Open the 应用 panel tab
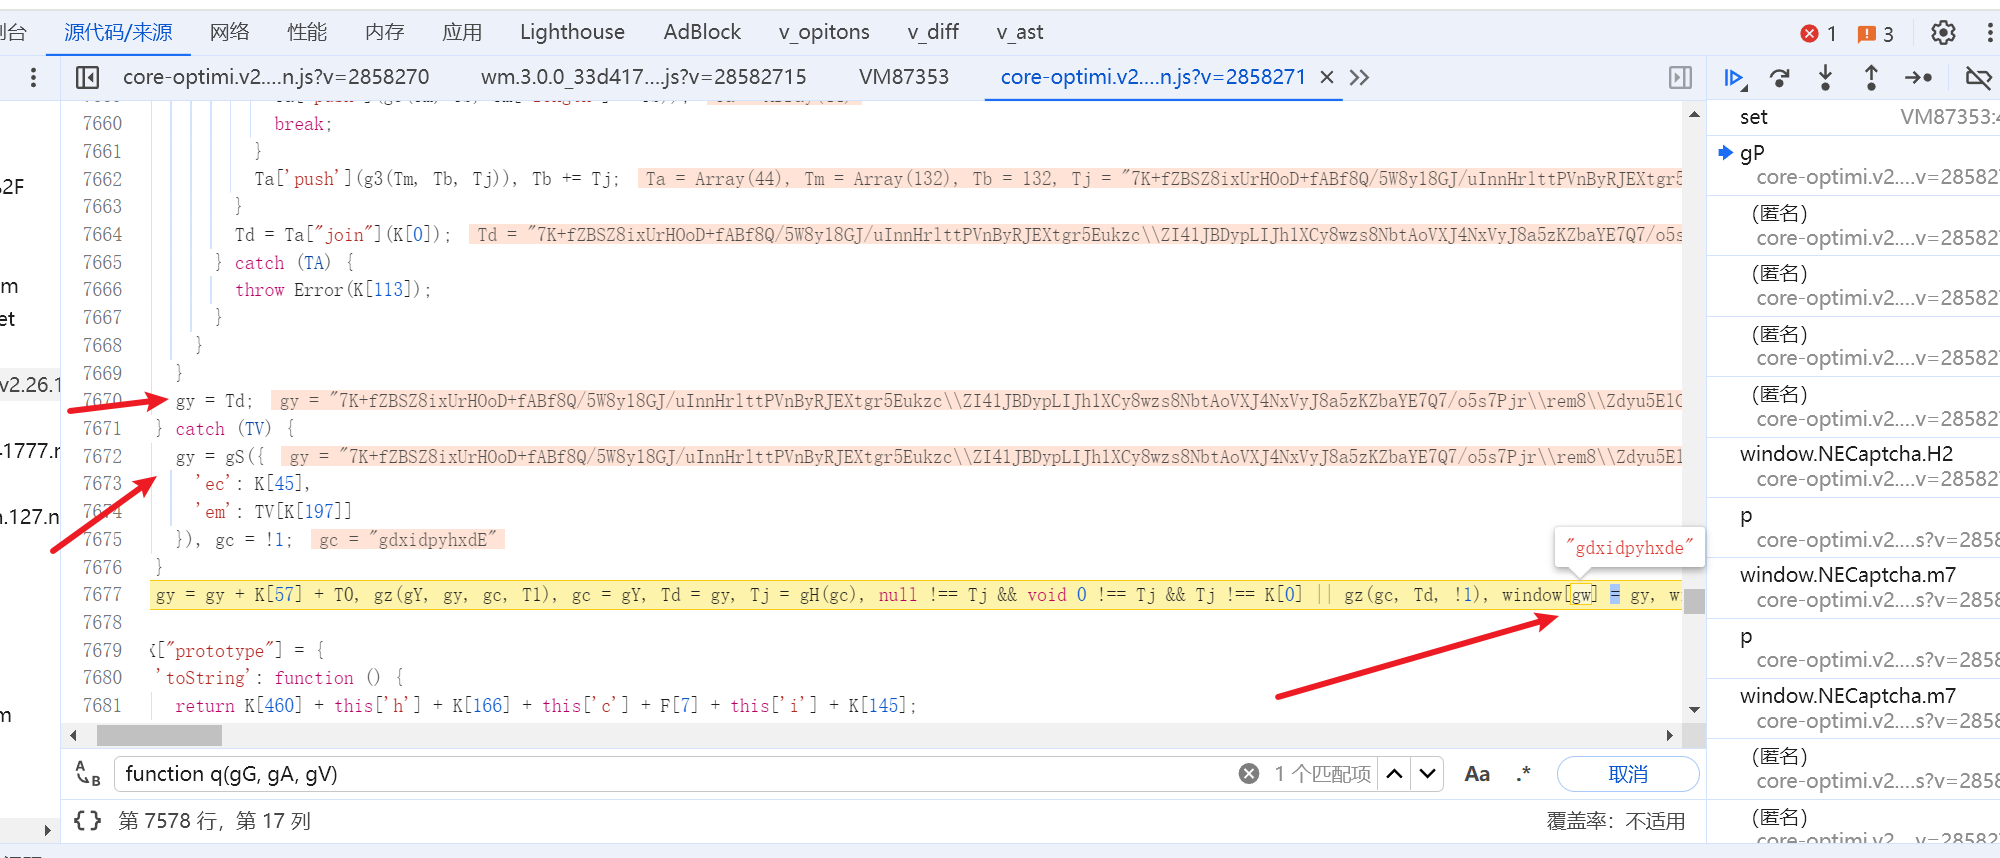Screen dimensions: 2000x858 click(462, 32)
